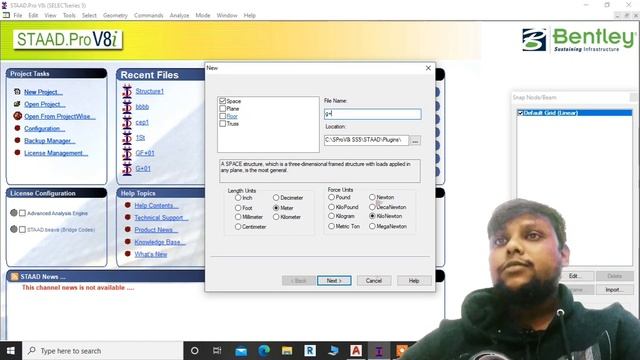
Task: Toggle the Space structure checkbox
Action: (222, 100)
